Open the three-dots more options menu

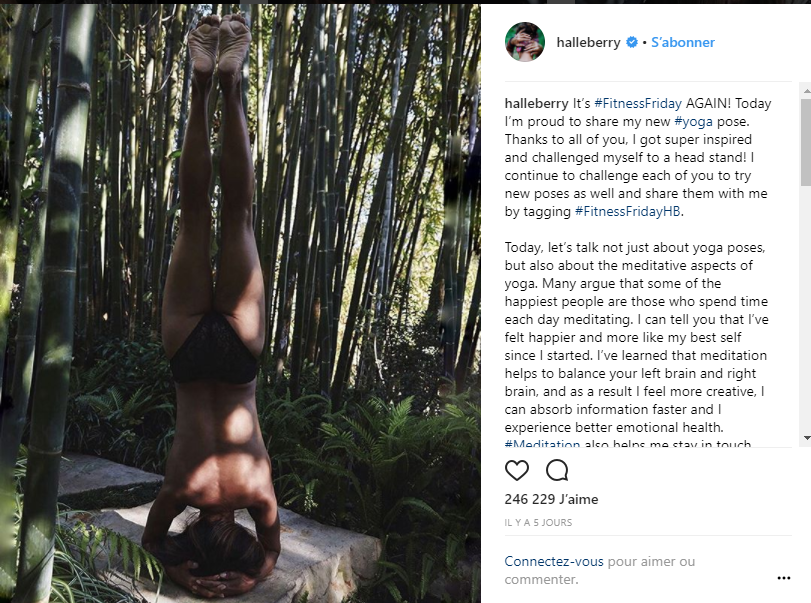click(784, 577)
